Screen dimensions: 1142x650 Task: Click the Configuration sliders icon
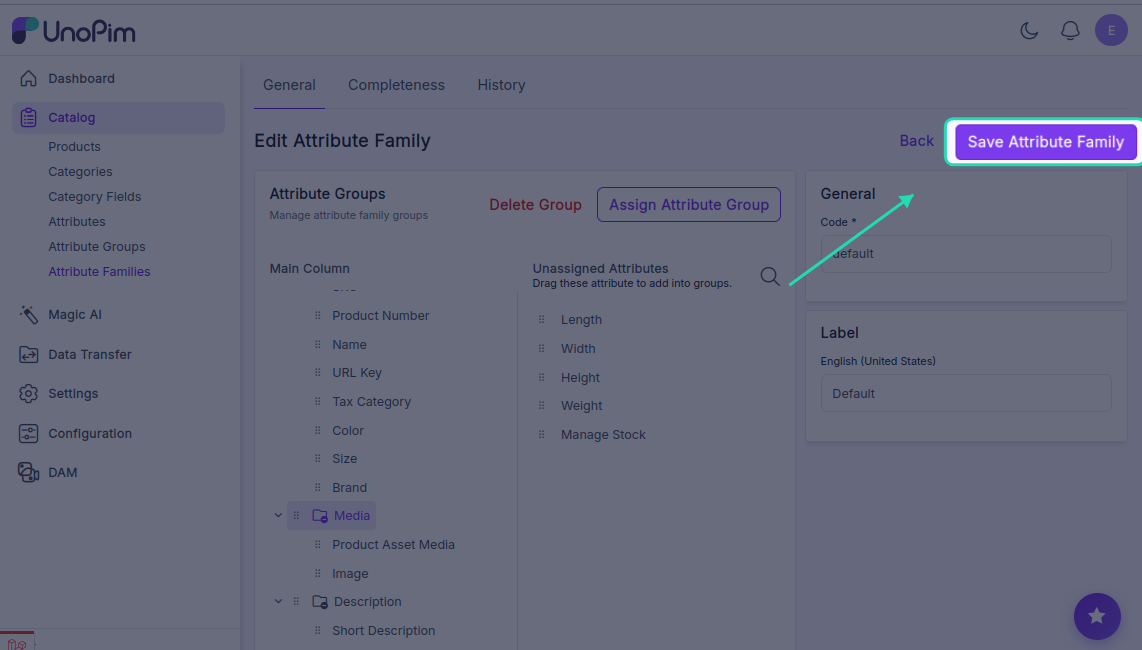(x=28, y=434)
